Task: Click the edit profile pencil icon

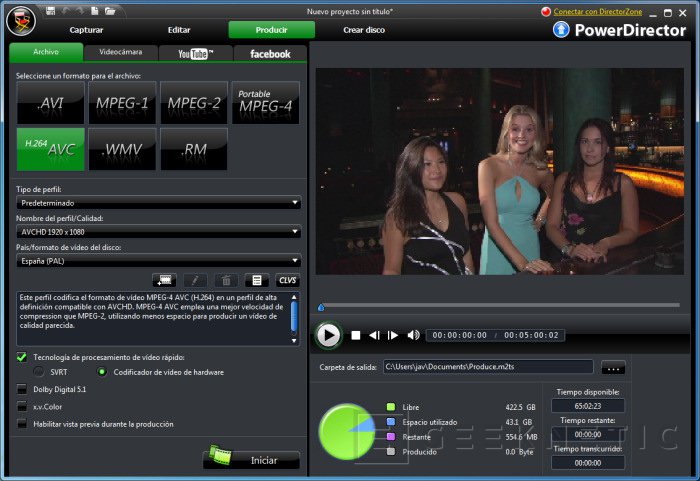Action: point(195,280)
